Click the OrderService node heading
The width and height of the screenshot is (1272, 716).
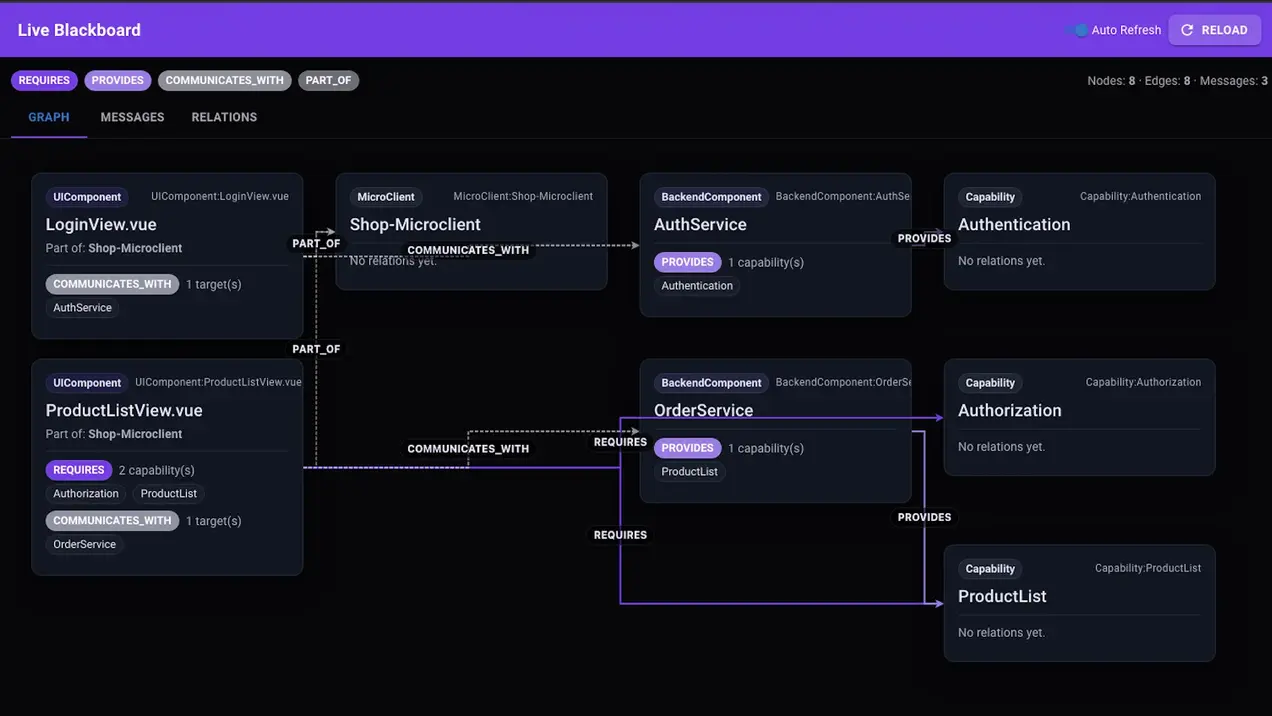(703, 410)
